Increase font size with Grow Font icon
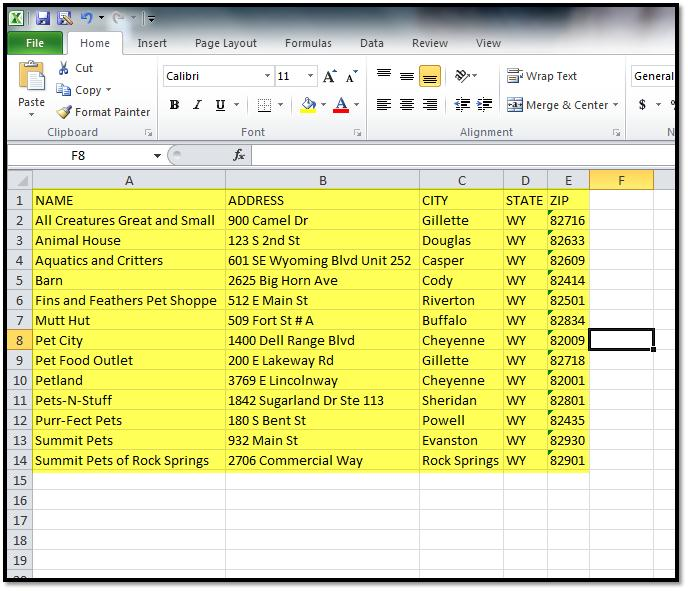 [x=329, y=76]
